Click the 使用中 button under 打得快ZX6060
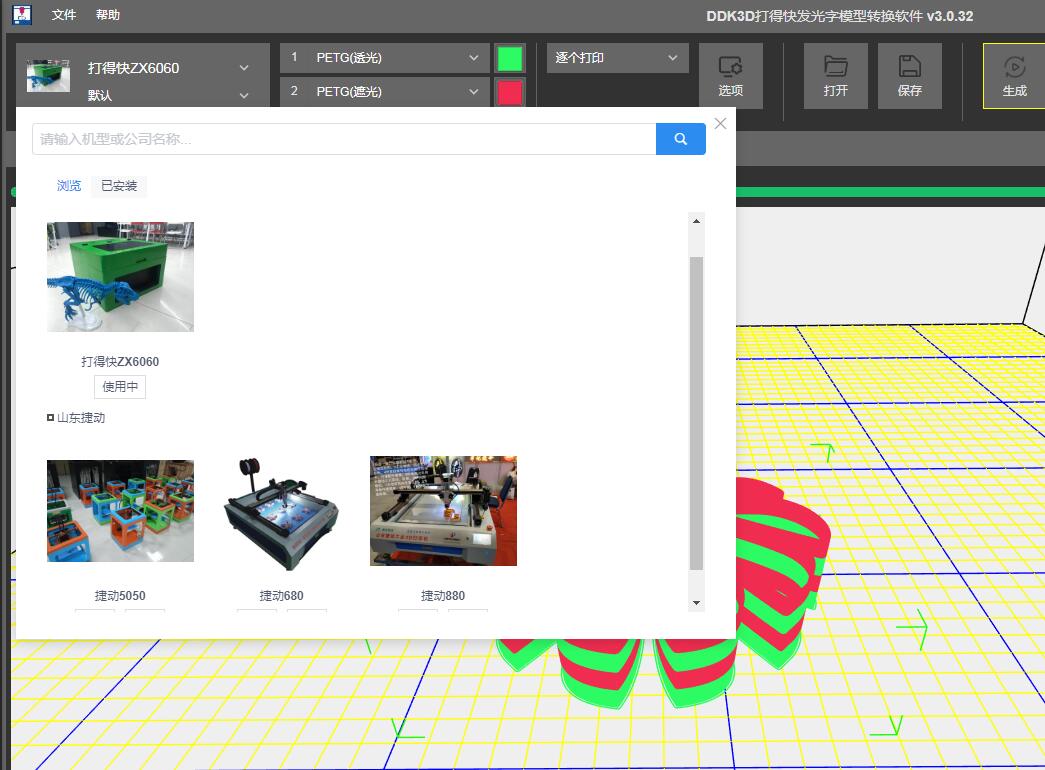This screenshot has height=770, width=1045. (120, 387)
